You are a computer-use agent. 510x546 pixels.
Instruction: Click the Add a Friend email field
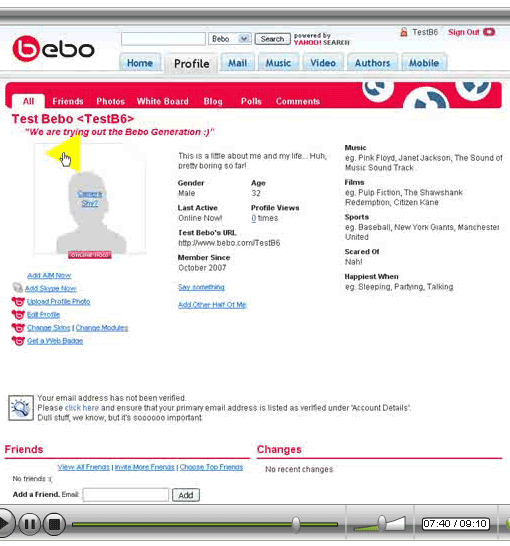(x=126, y=495)
